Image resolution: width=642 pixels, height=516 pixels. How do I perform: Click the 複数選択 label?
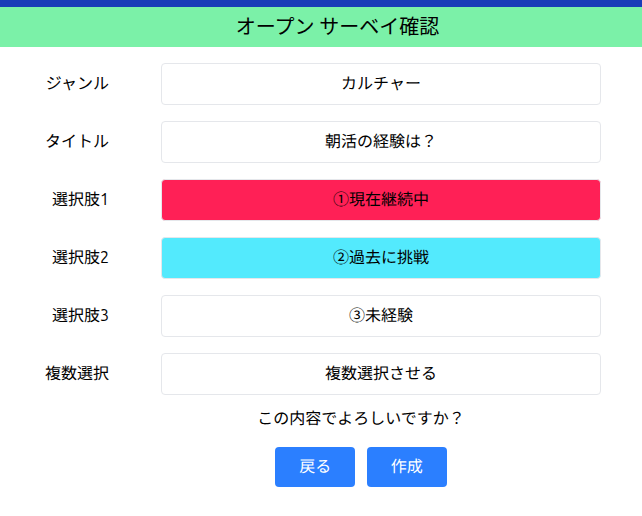(77, 374)
